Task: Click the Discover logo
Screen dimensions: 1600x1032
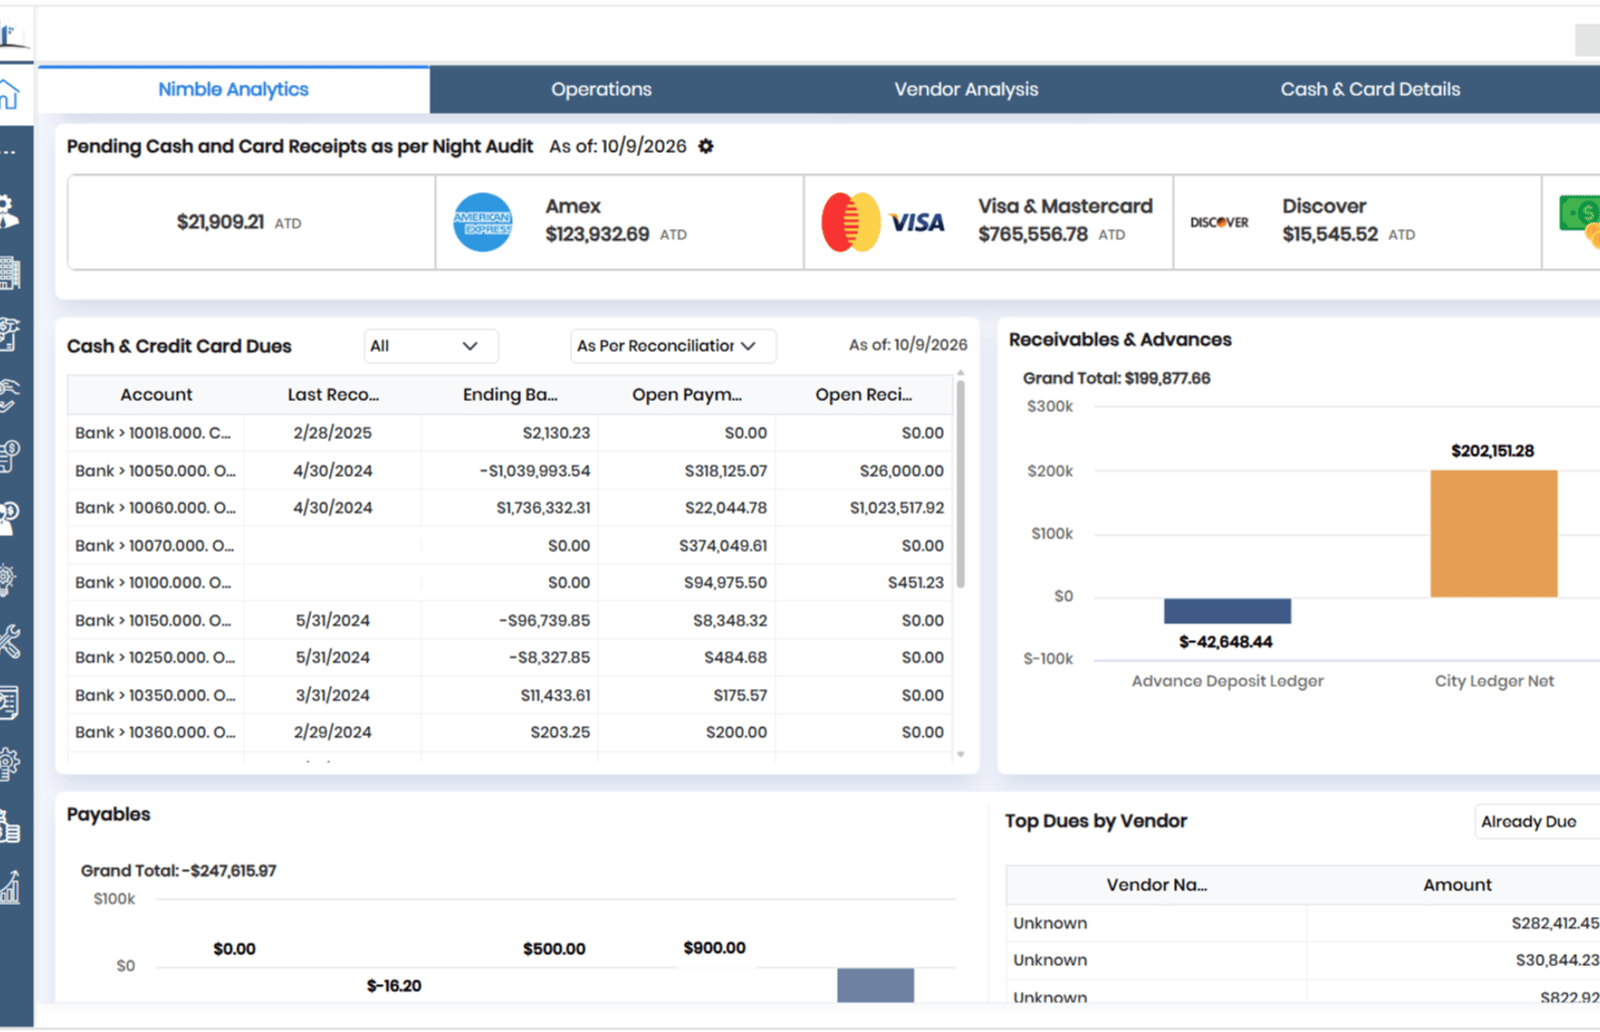Action: (x=1219, y=222)
